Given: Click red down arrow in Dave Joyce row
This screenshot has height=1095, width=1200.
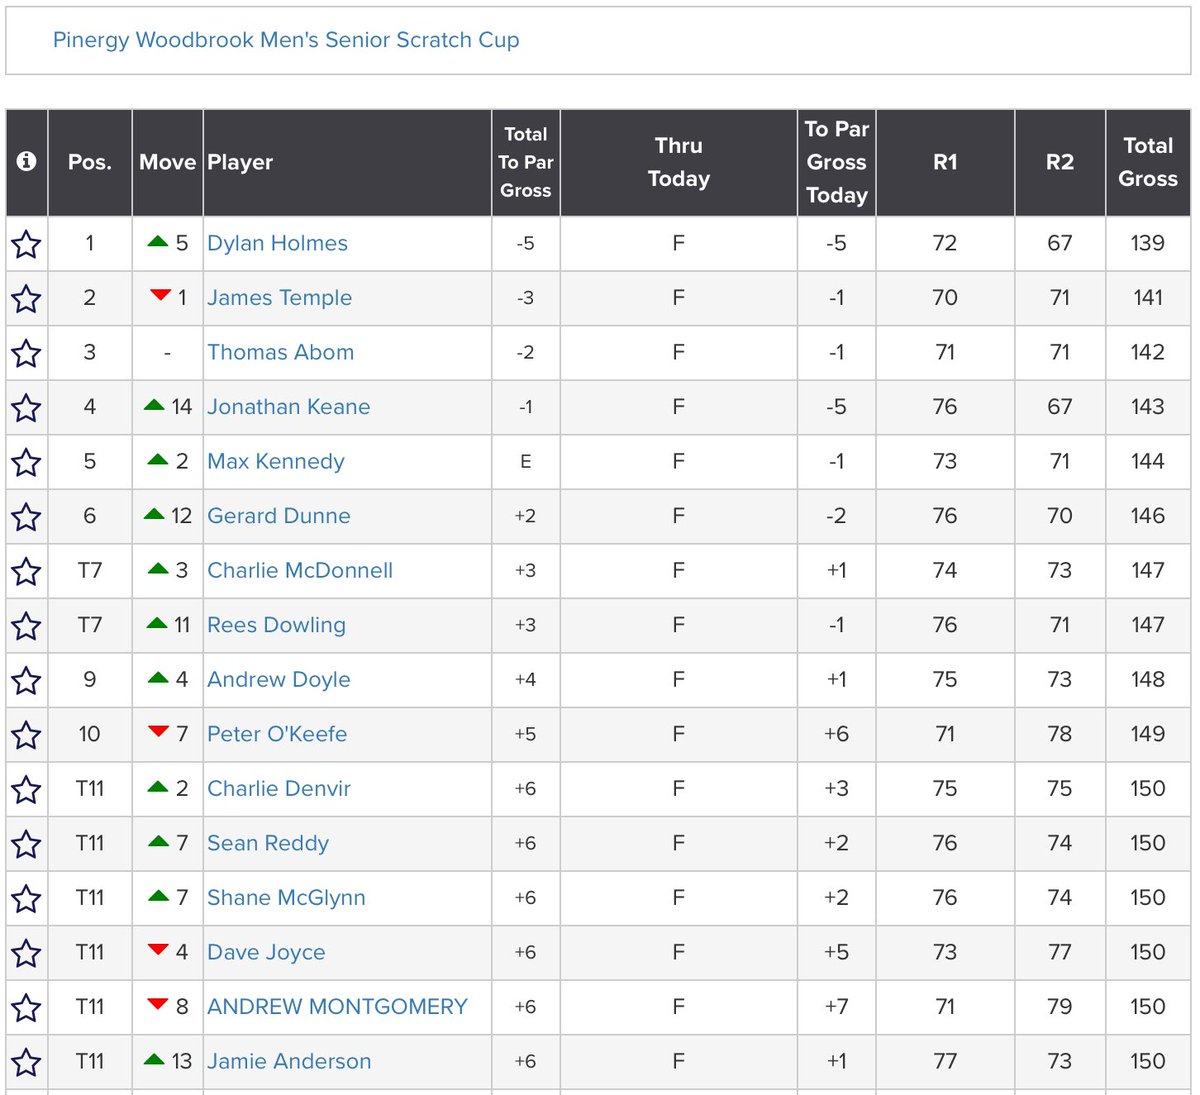Looking at the screenshot, I should click(x=158, y=950).
